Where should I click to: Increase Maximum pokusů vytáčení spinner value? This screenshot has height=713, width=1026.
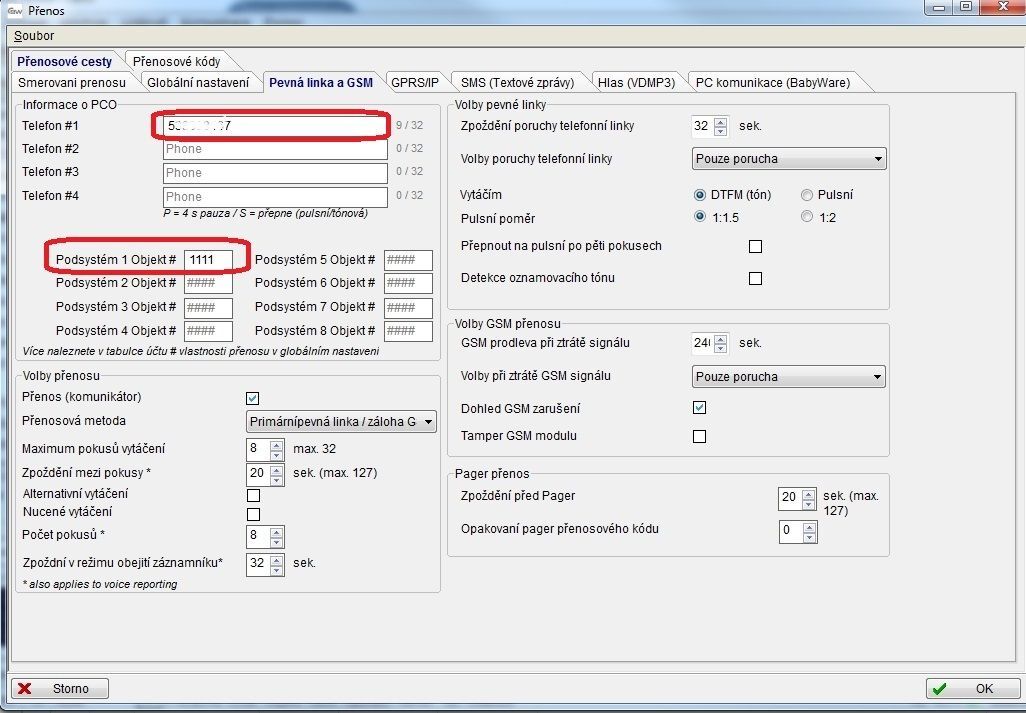click(277, 444)
